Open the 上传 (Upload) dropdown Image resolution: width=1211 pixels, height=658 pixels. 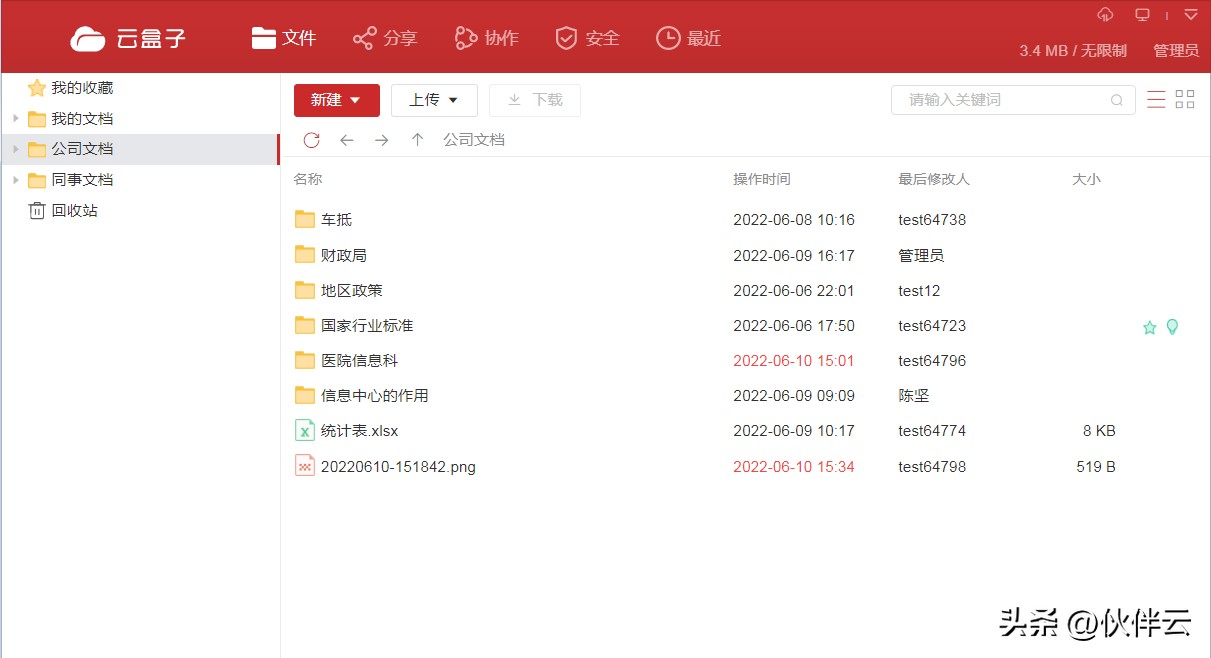point(434,100)
